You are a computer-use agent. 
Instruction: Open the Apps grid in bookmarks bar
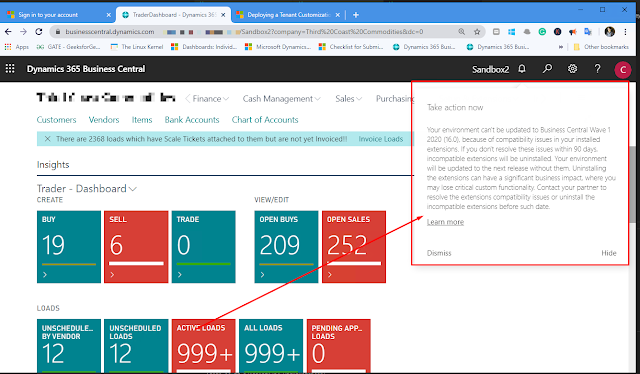pos(17,47)
